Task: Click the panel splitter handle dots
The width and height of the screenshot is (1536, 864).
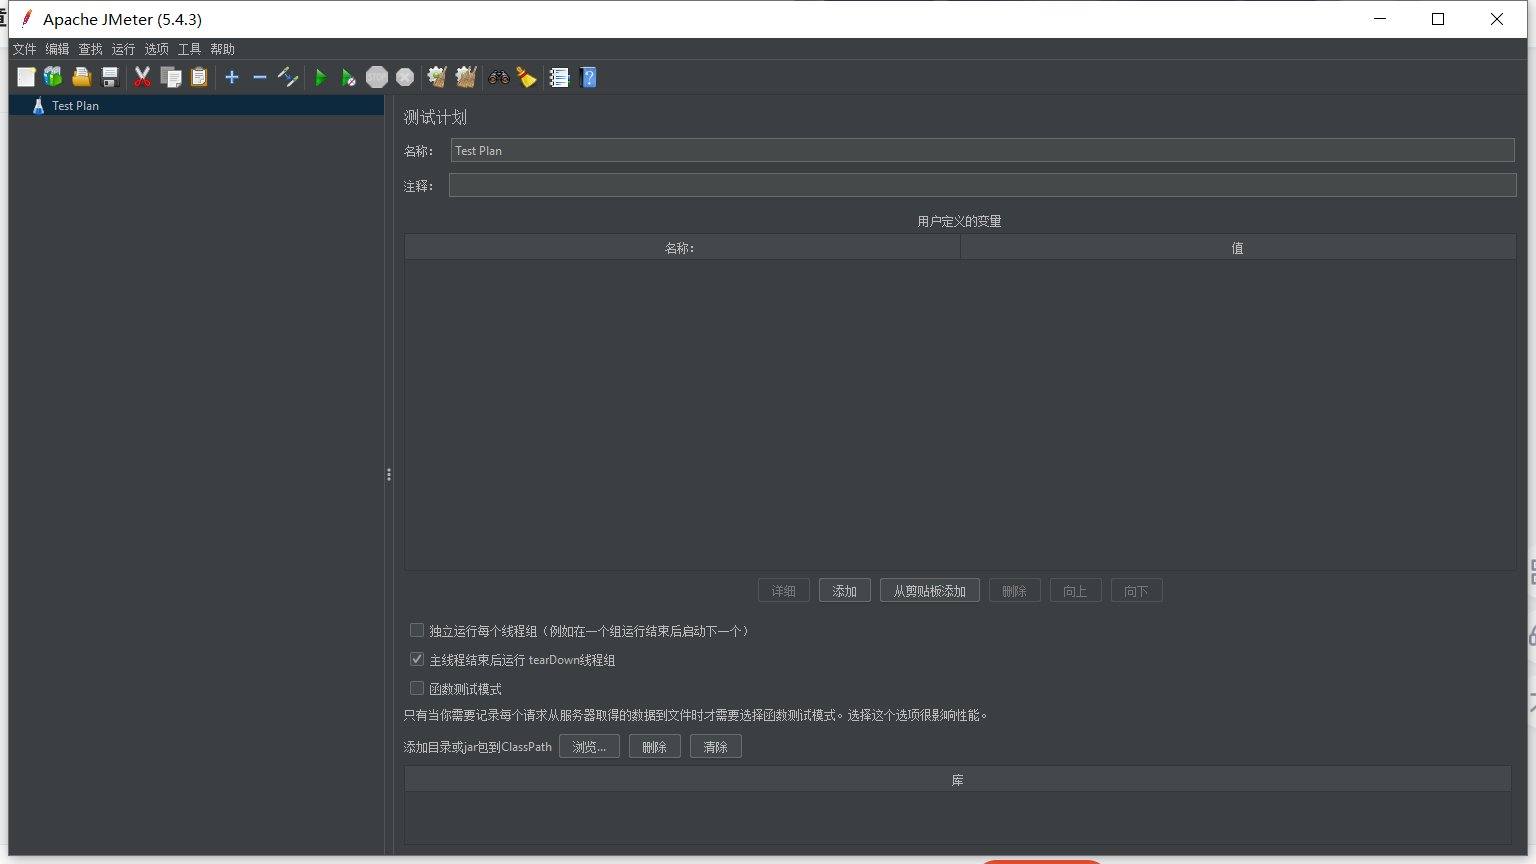Action: point(389,475)
